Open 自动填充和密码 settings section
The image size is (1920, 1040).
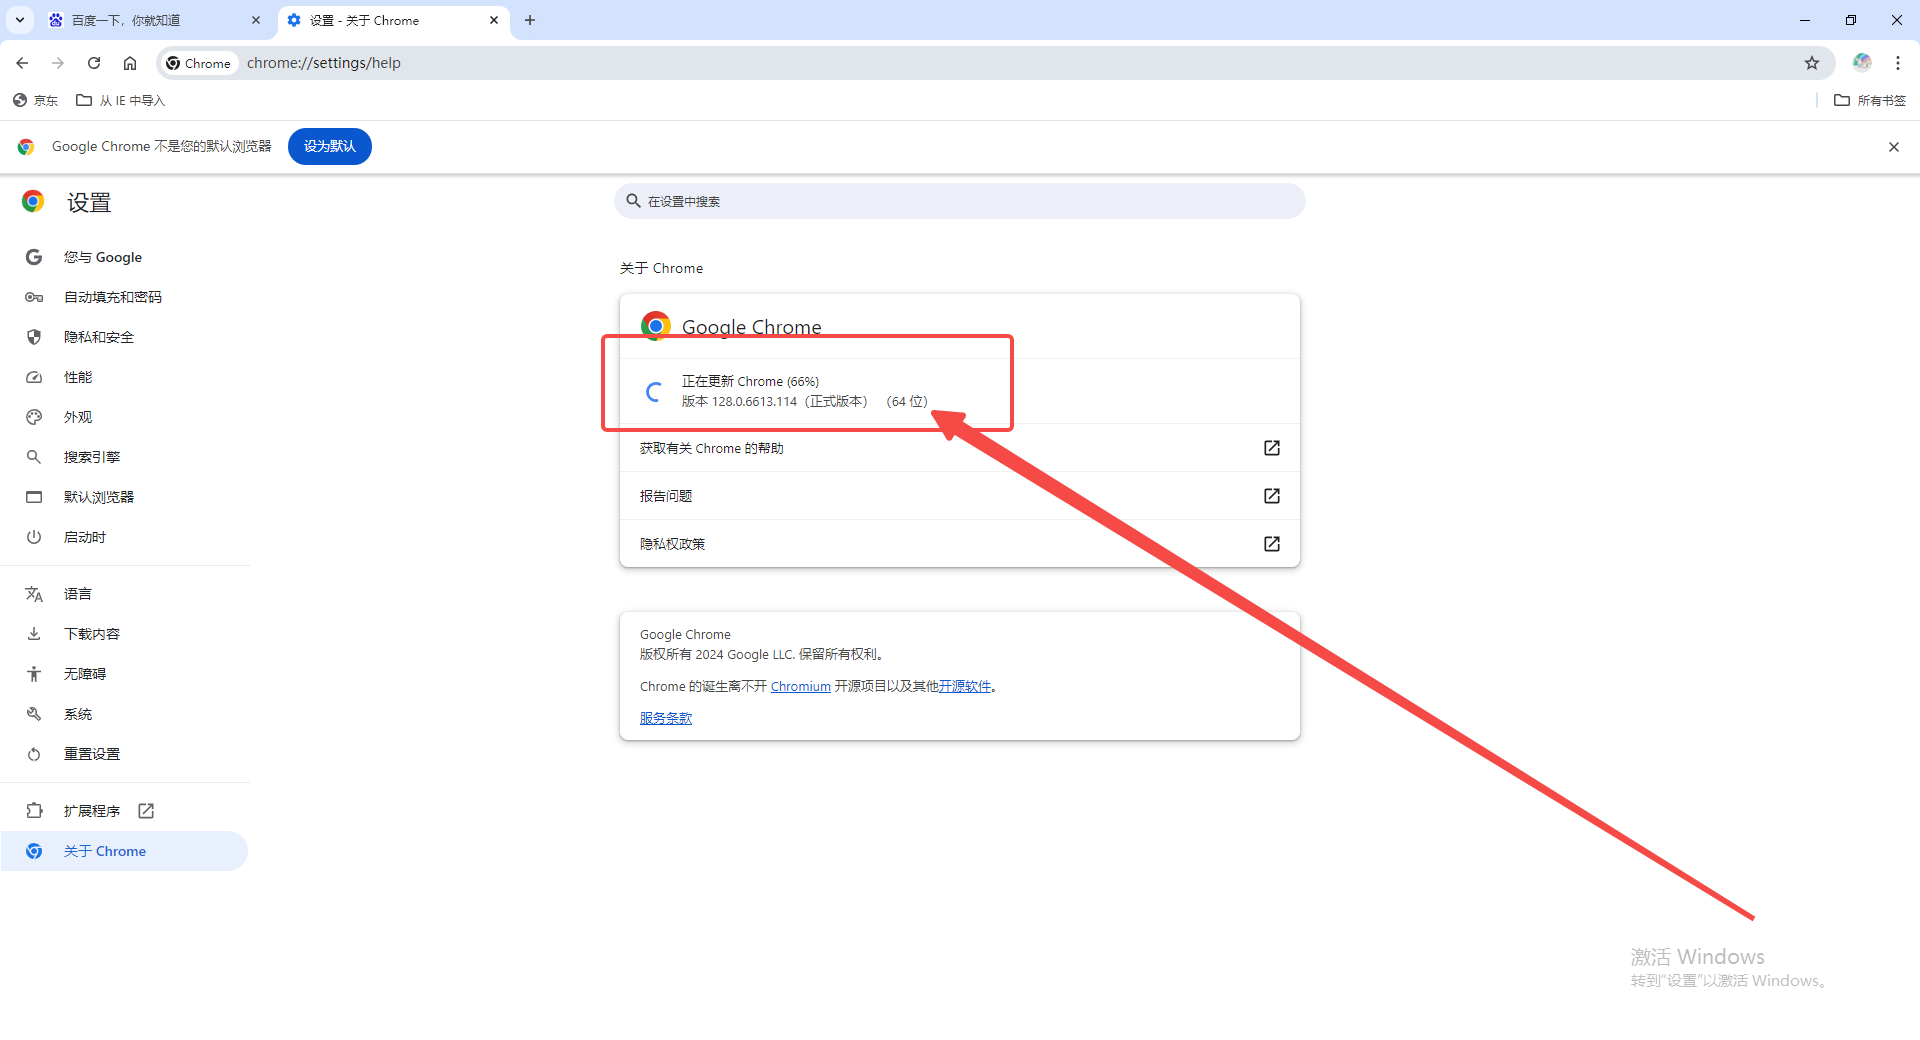125,297
